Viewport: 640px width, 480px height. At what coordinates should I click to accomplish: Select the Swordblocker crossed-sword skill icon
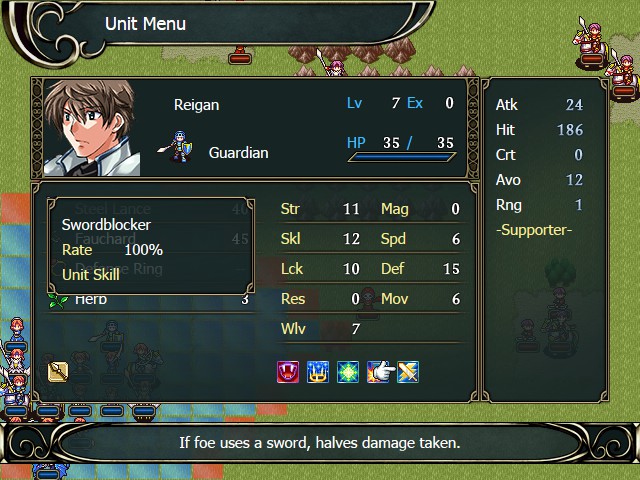[408, 372]
